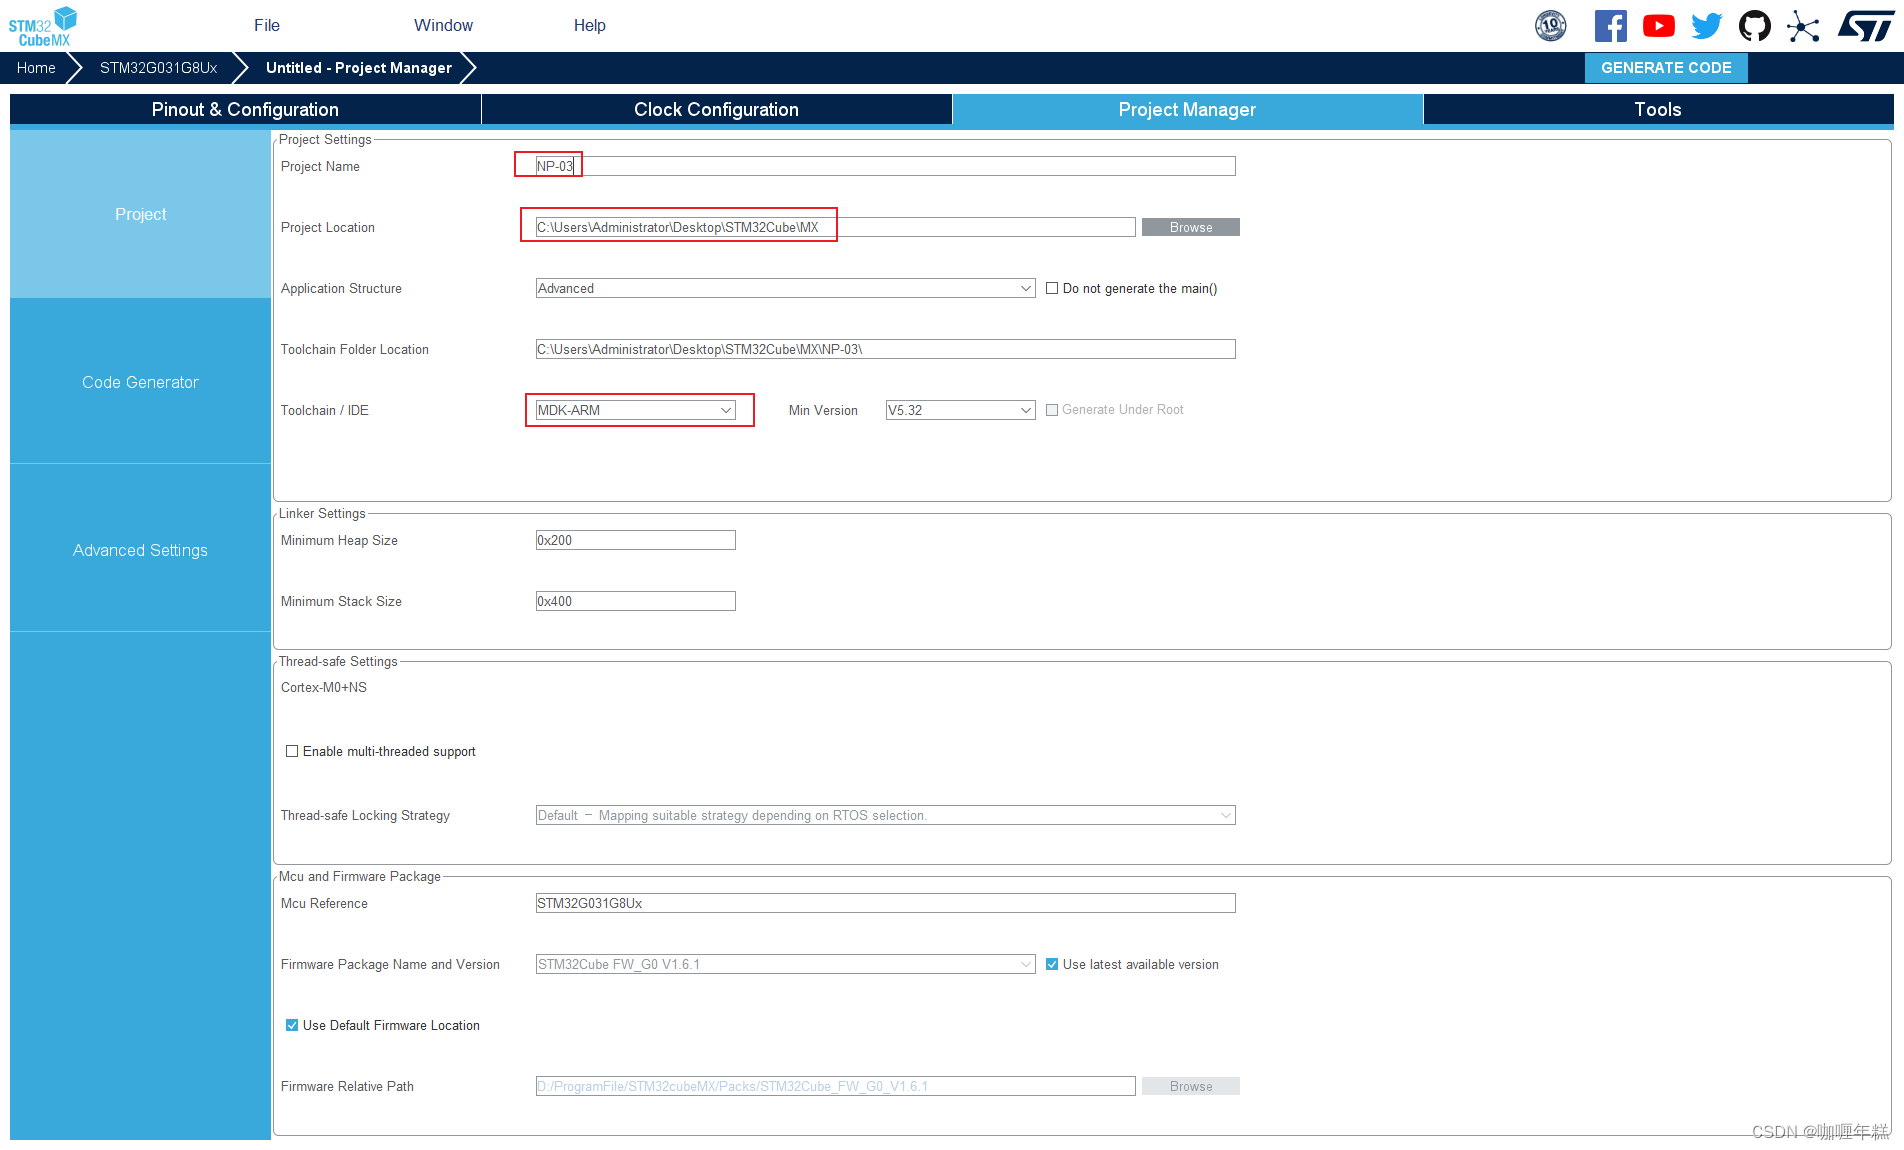Open the File menu

point(267,25)
